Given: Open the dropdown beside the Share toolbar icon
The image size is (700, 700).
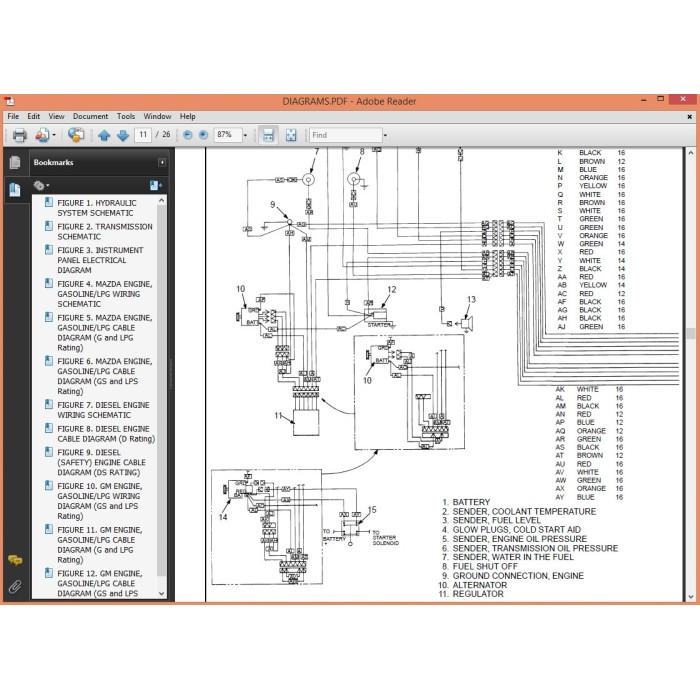Looking at the screenshot, I should (54, 135).
